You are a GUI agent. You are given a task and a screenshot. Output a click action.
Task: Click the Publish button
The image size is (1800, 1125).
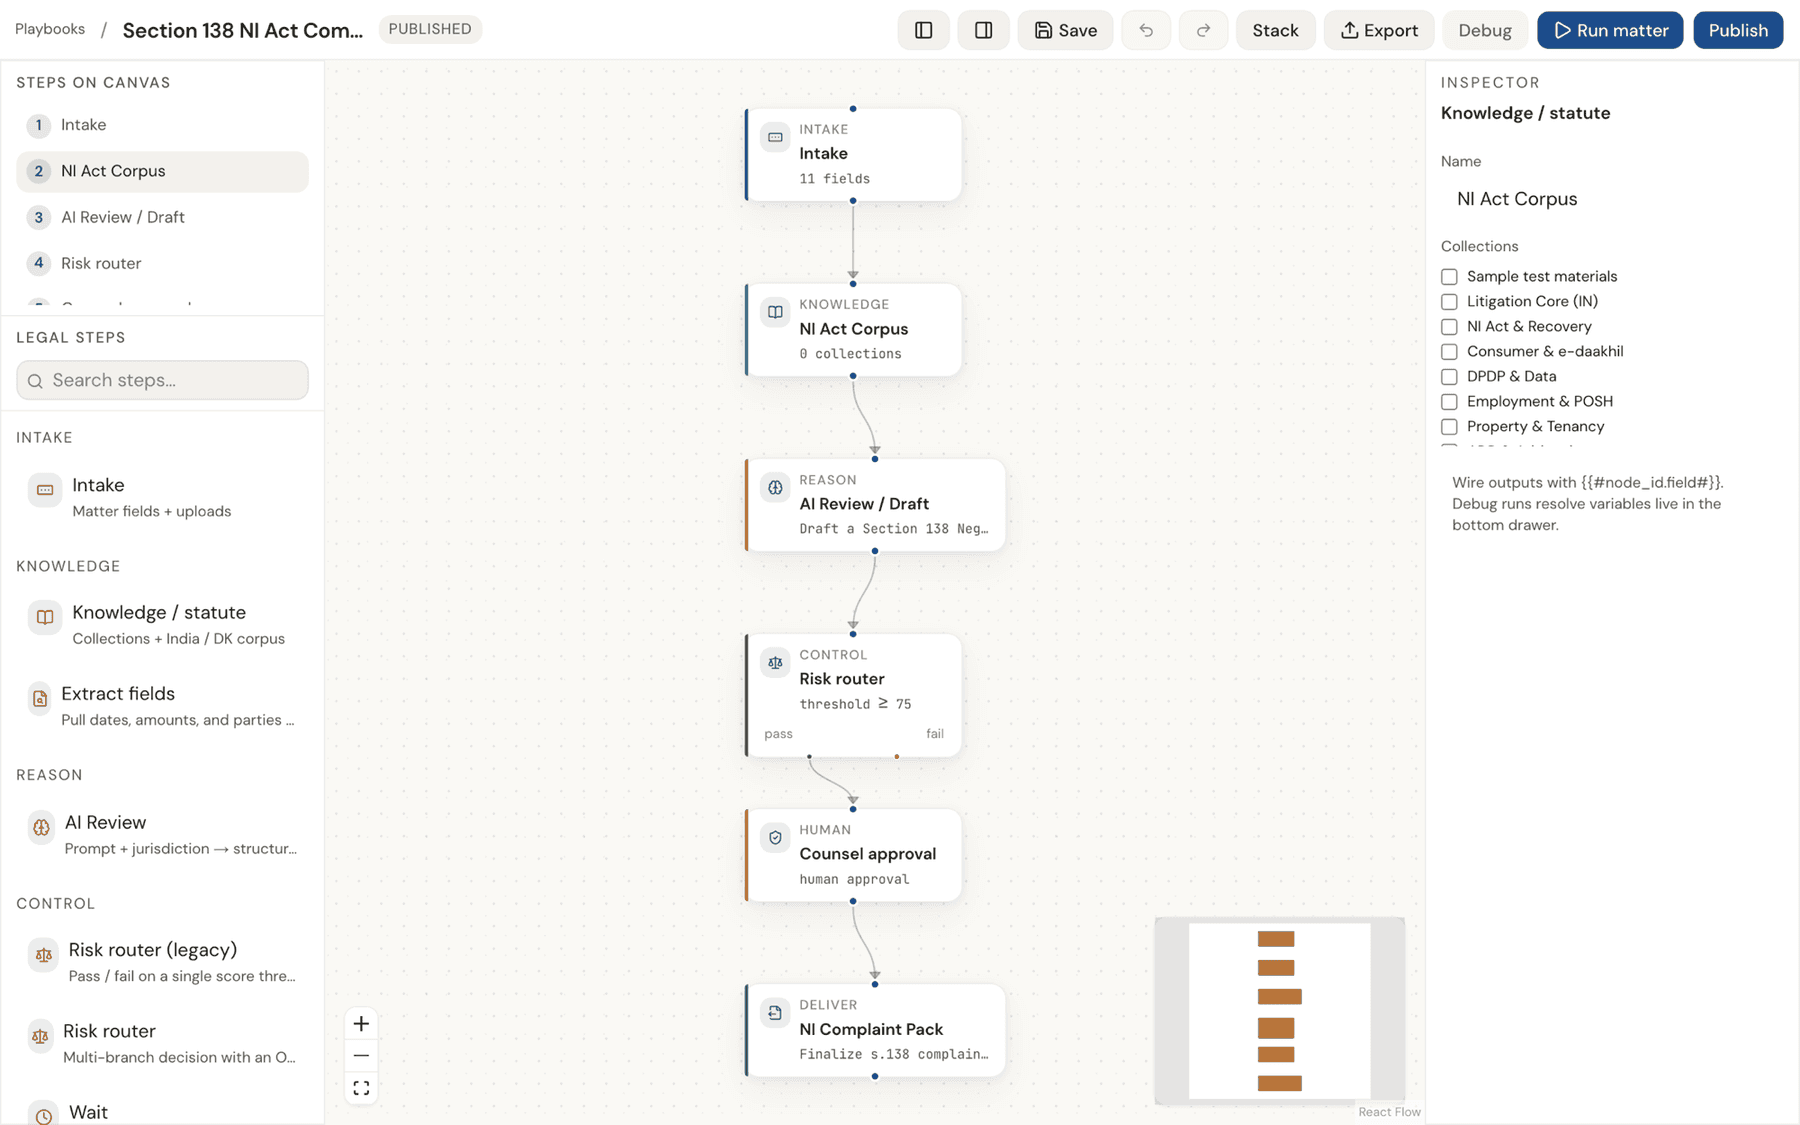coord(1738,30)
